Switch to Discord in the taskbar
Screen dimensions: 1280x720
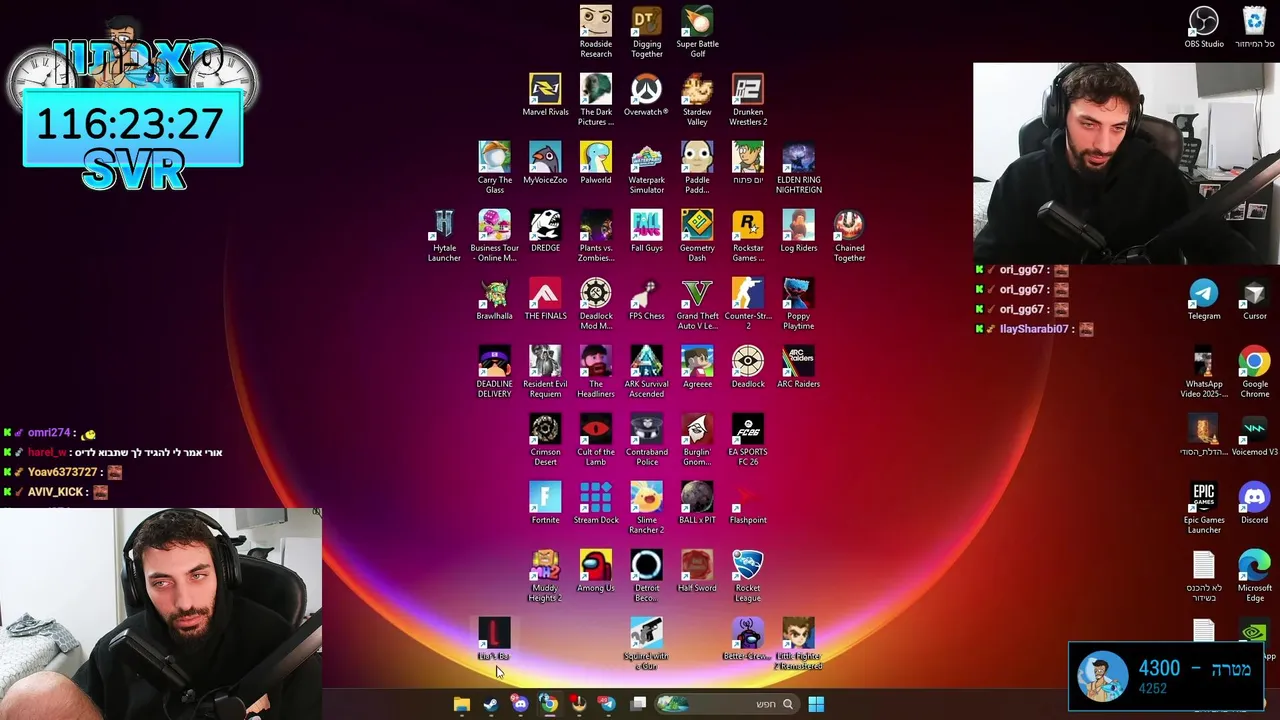519,704
